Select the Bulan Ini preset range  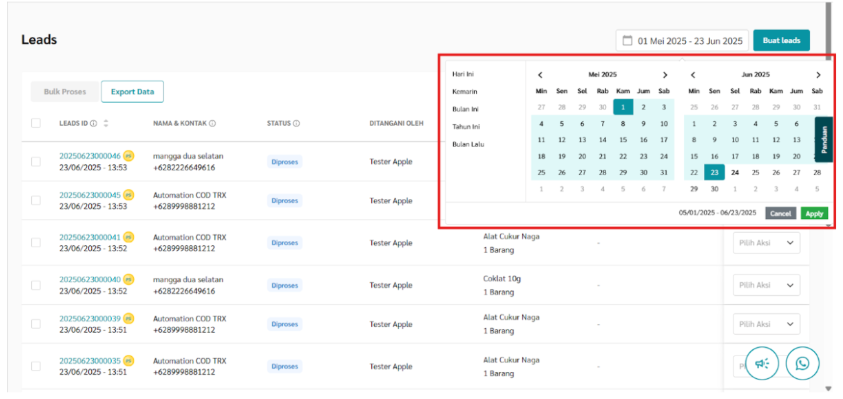click(x=466, y=109)
